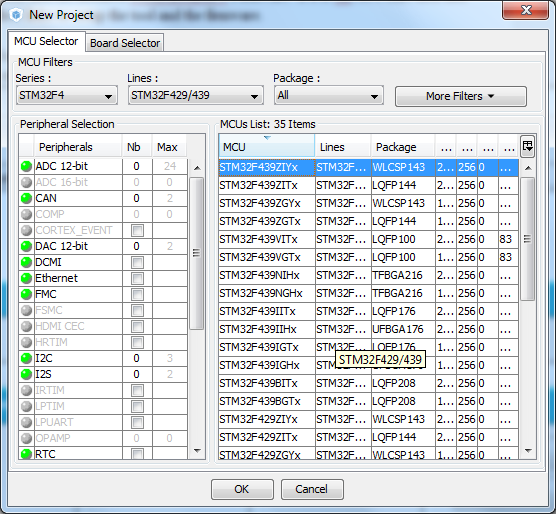Click the green dot beside I2S
Image resolution: width=556 pixels, height=514 pixels.
[26, 374]
